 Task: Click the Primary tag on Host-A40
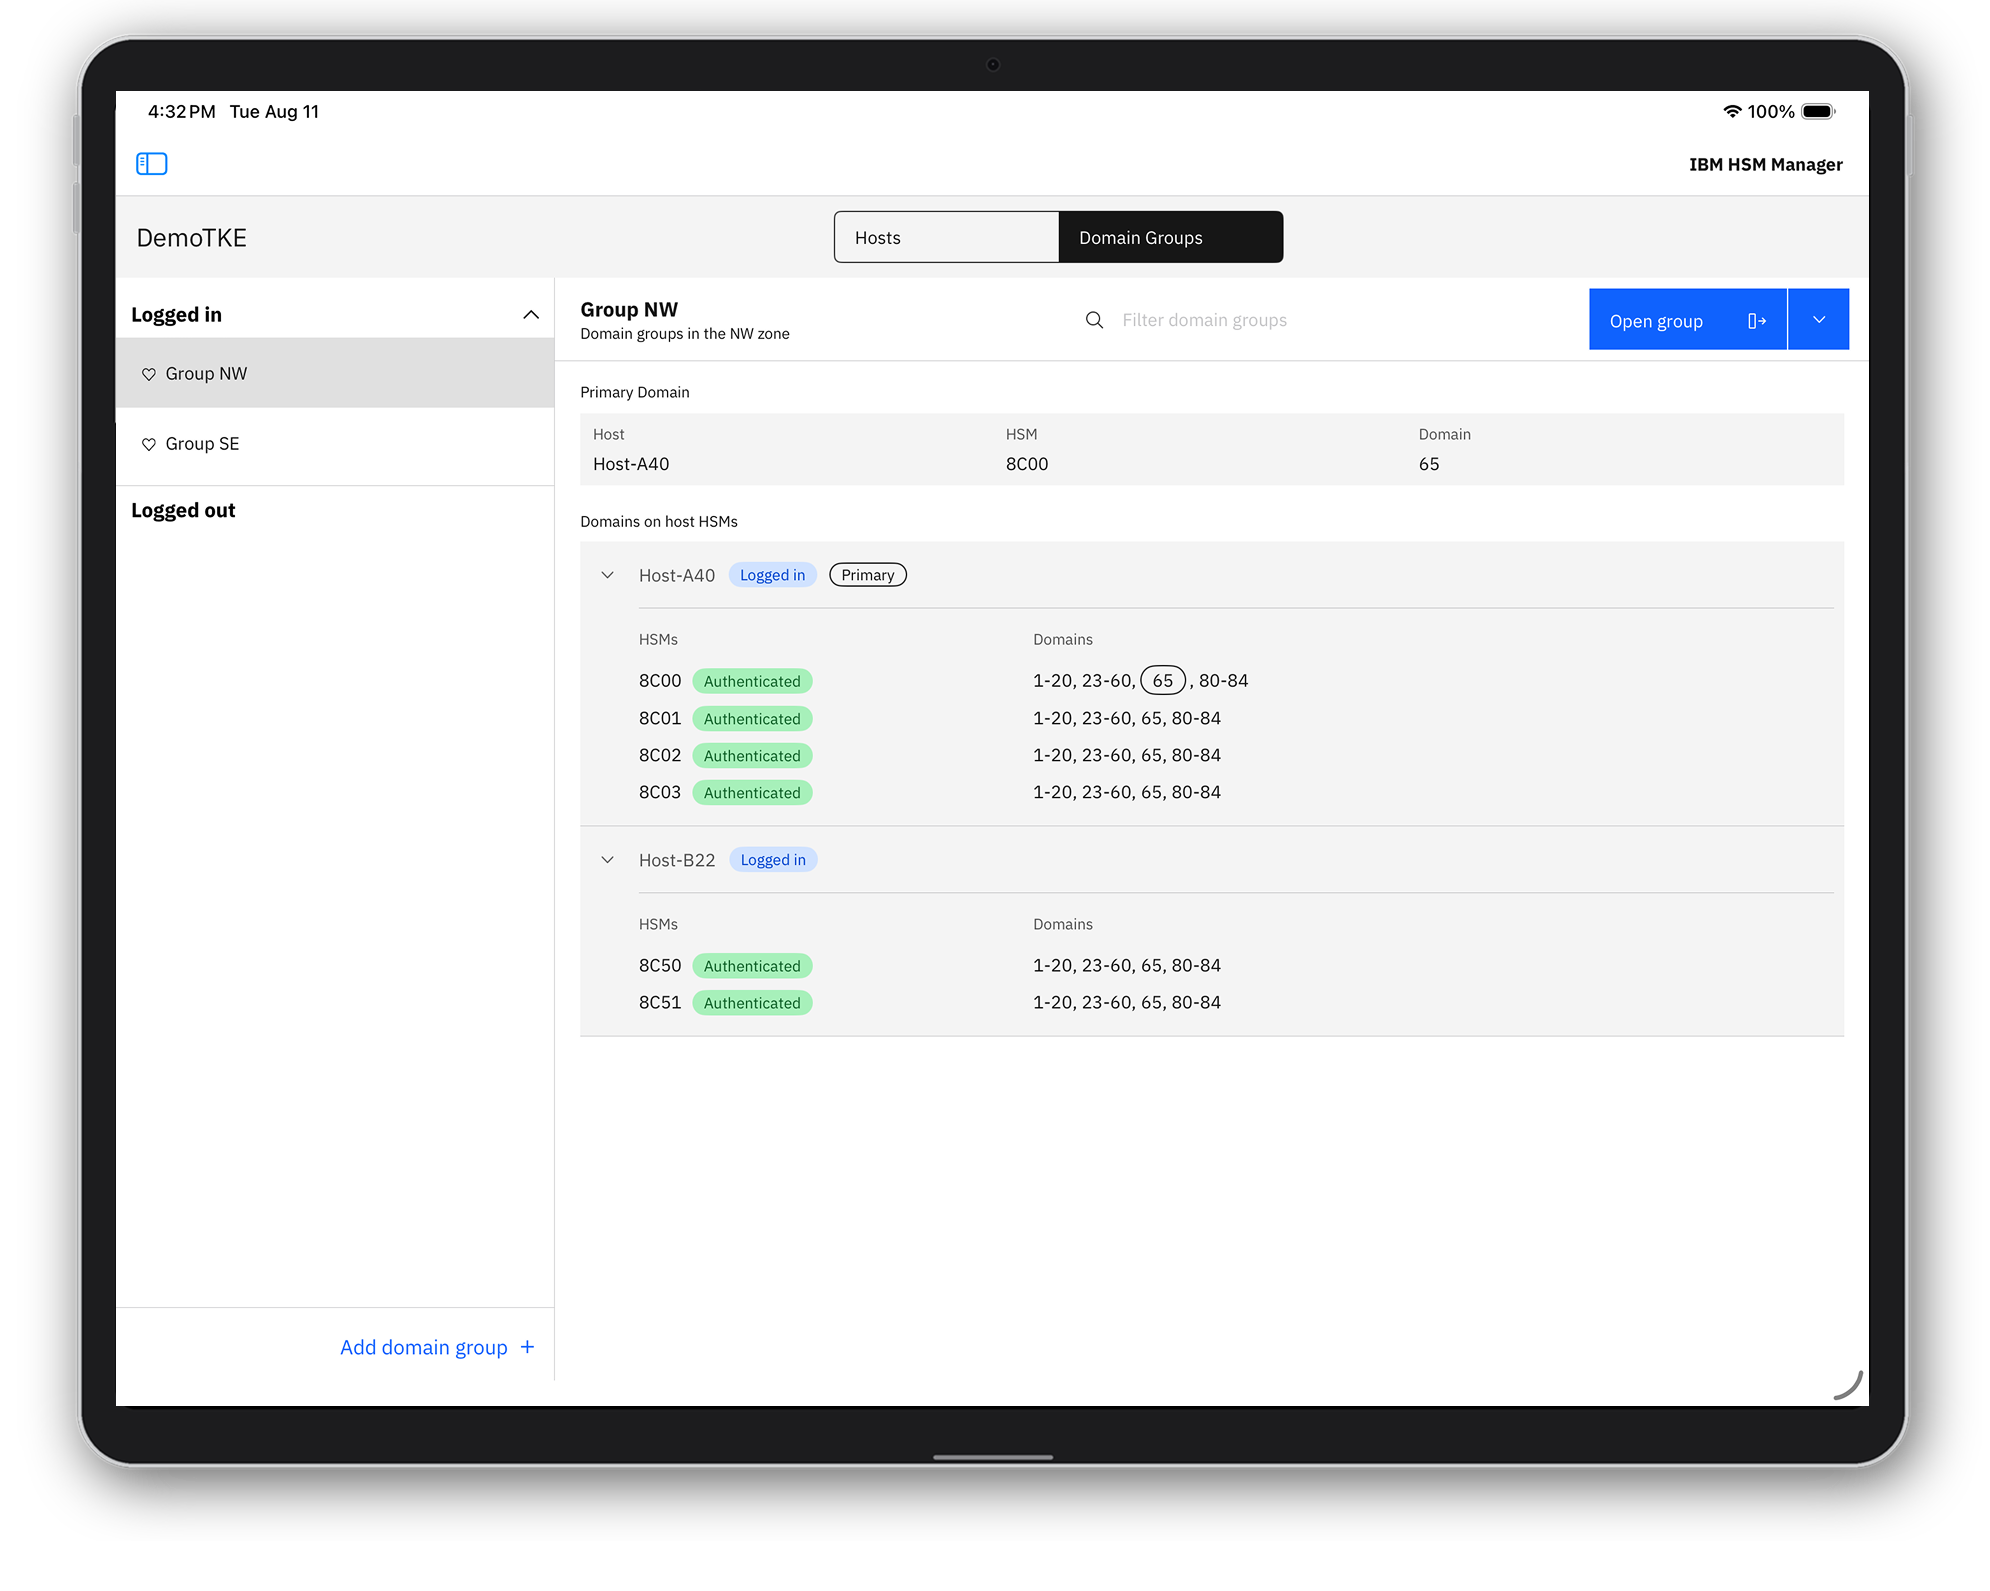[868, 575]
